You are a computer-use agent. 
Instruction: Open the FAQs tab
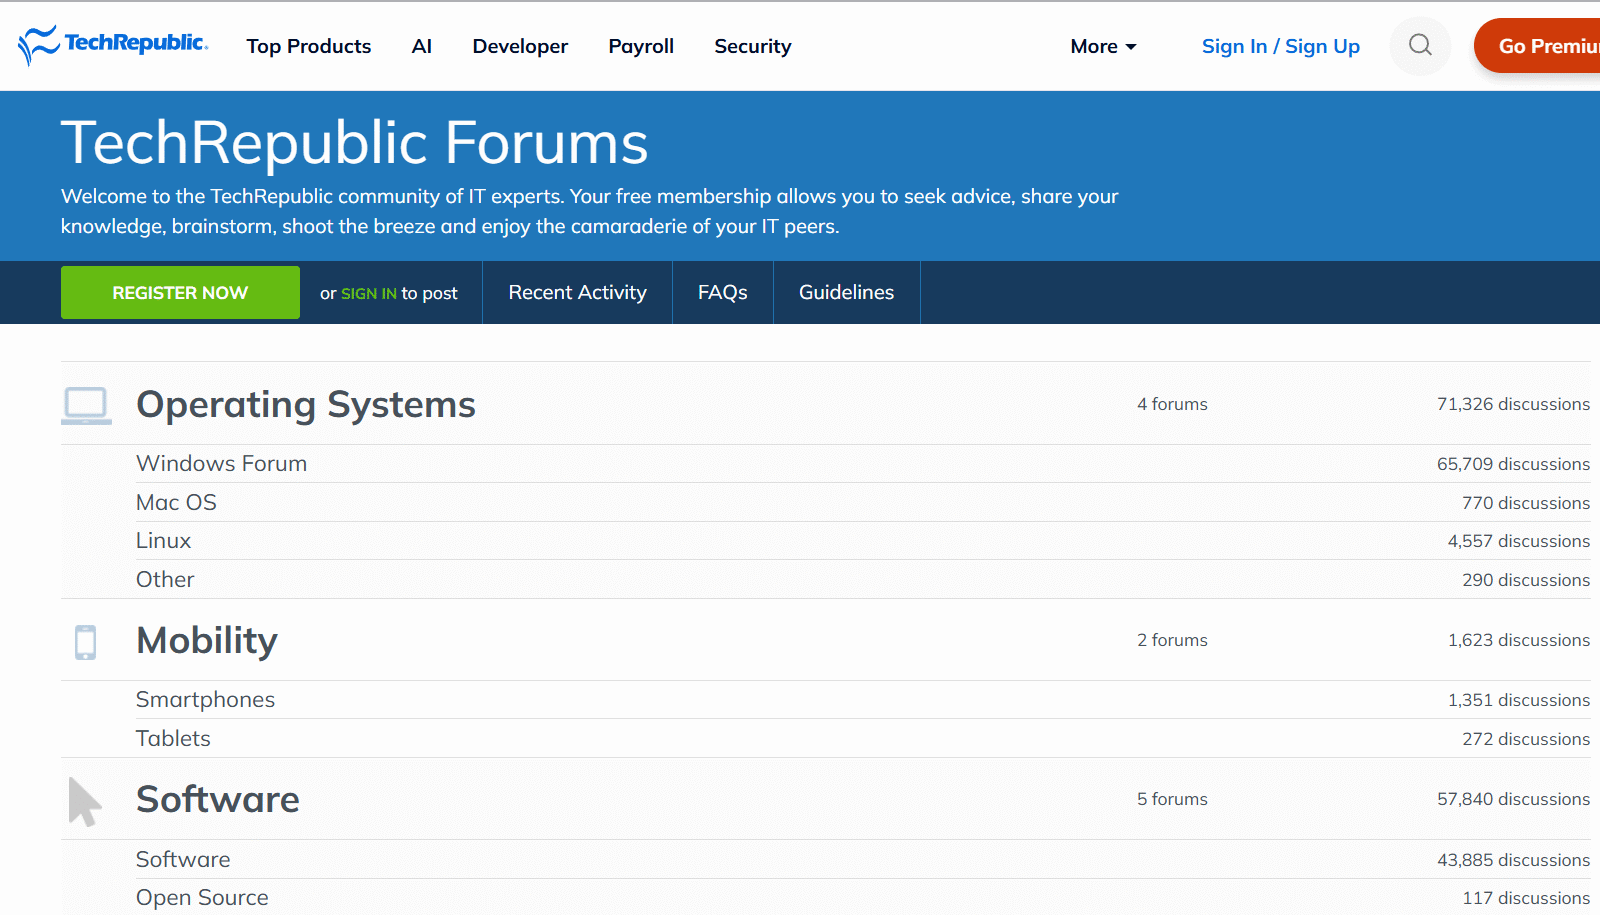pos(723,292)
